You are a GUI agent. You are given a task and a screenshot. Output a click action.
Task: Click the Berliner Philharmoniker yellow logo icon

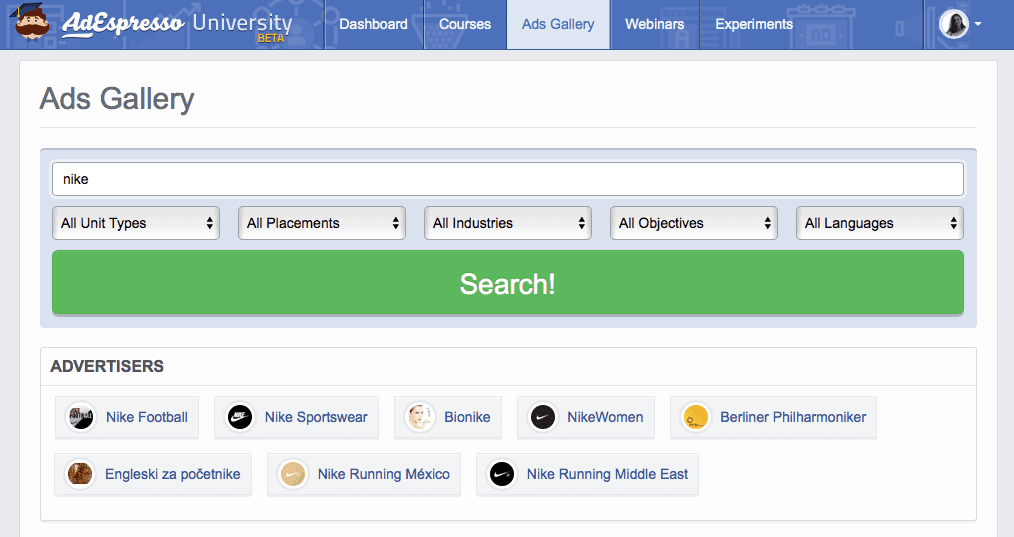(695, 417)
